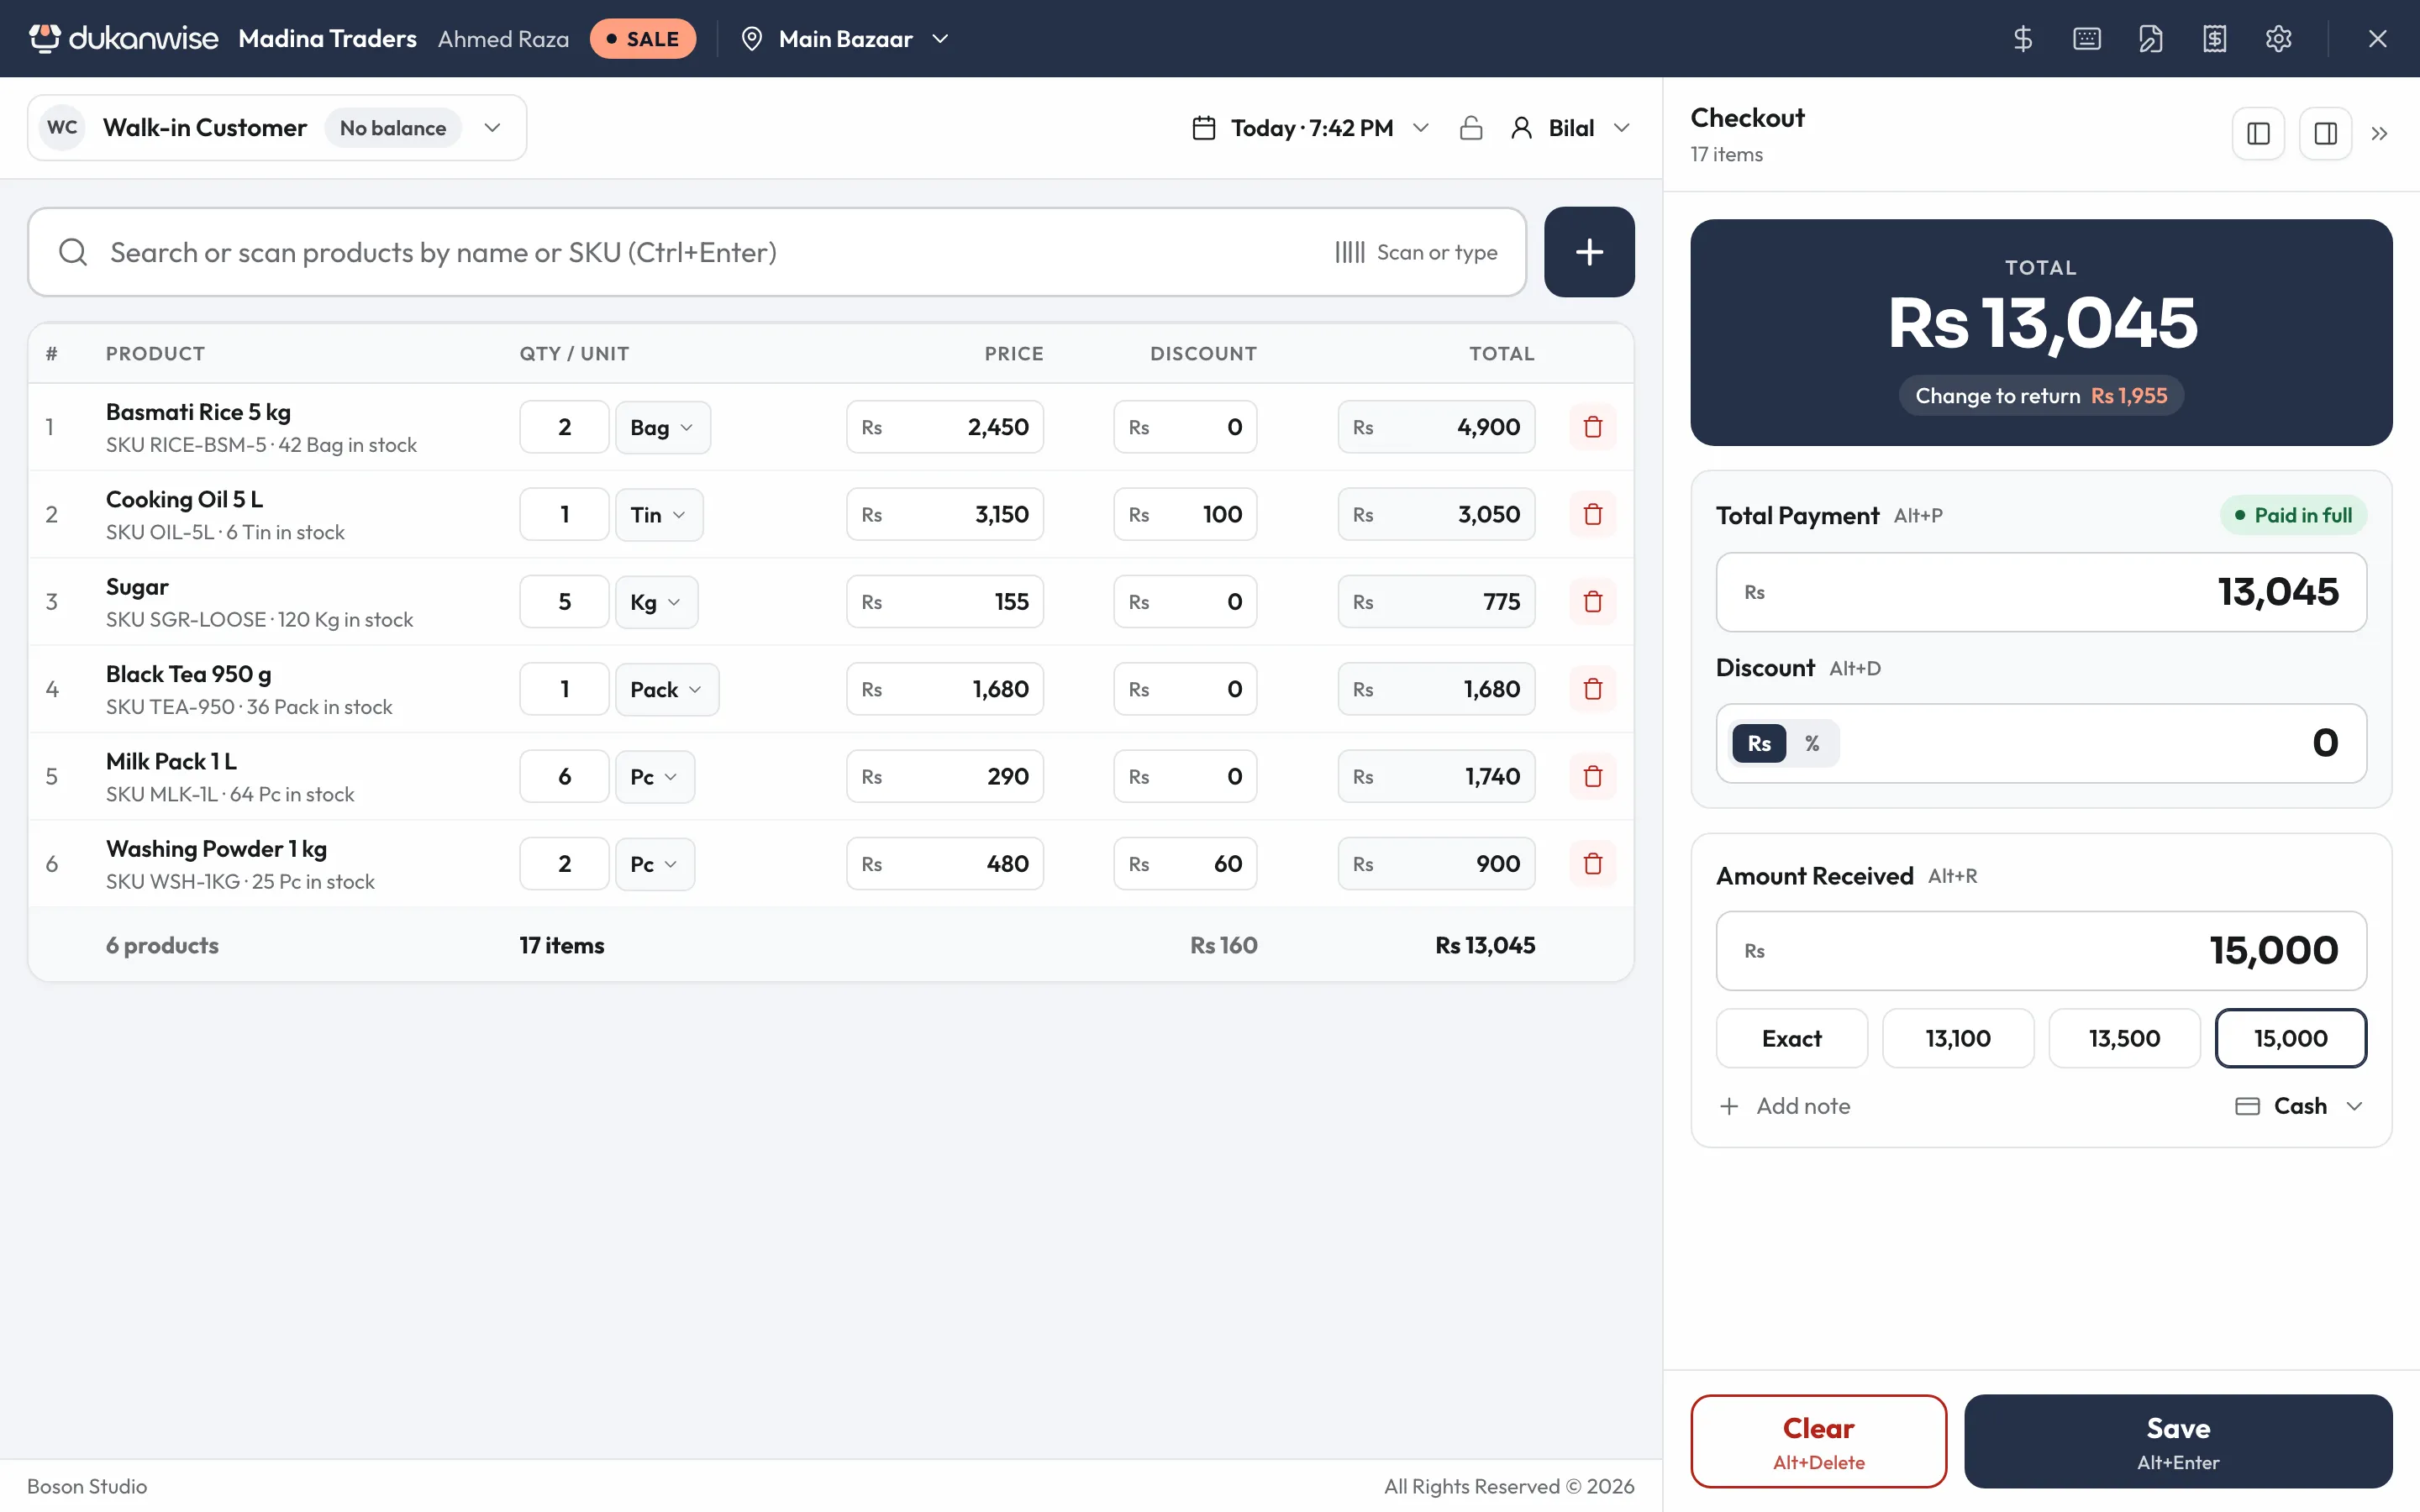Open Today 7:42 PM date dropdown
Screen dimensions: 2420x1512
click(x=1311, y=128)
